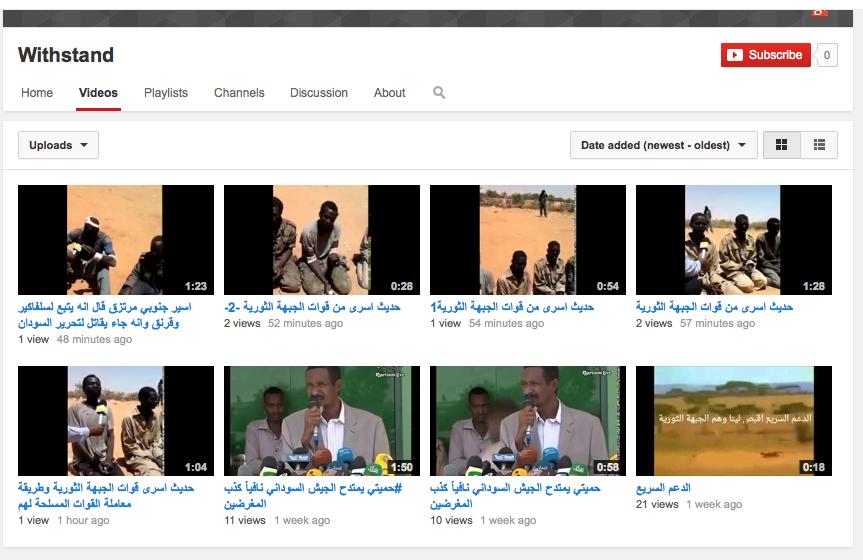Open the Playlists tab

166,93
